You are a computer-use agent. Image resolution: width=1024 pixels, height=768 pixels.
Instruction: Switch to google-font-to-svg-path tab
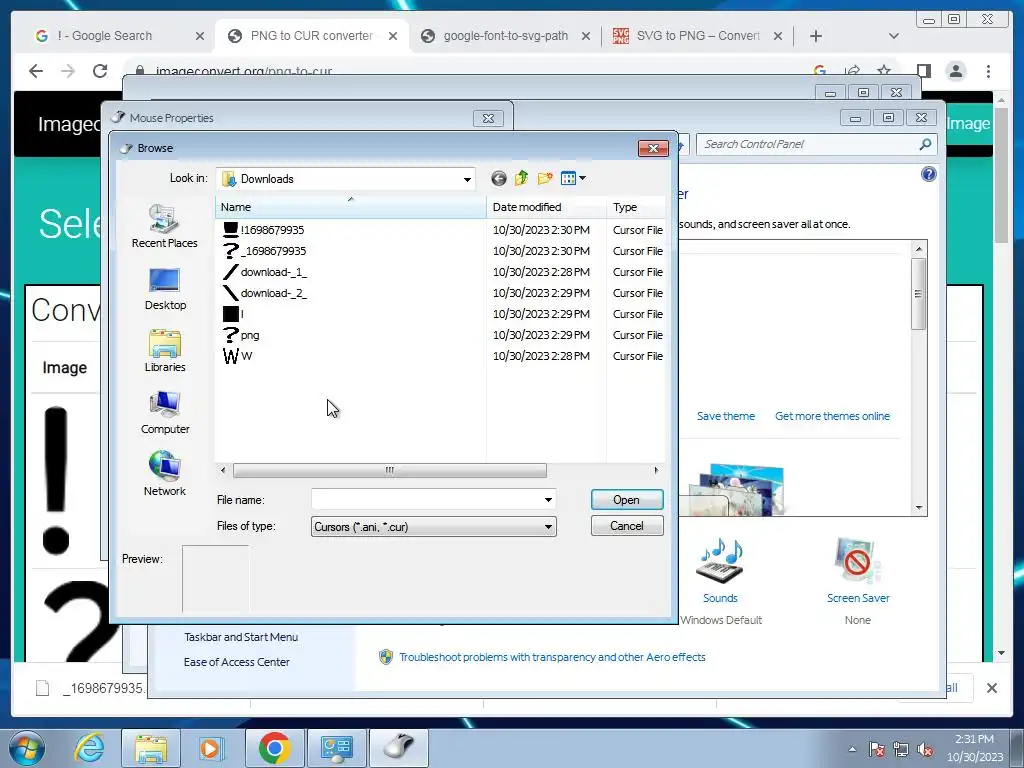click(505, 36)
